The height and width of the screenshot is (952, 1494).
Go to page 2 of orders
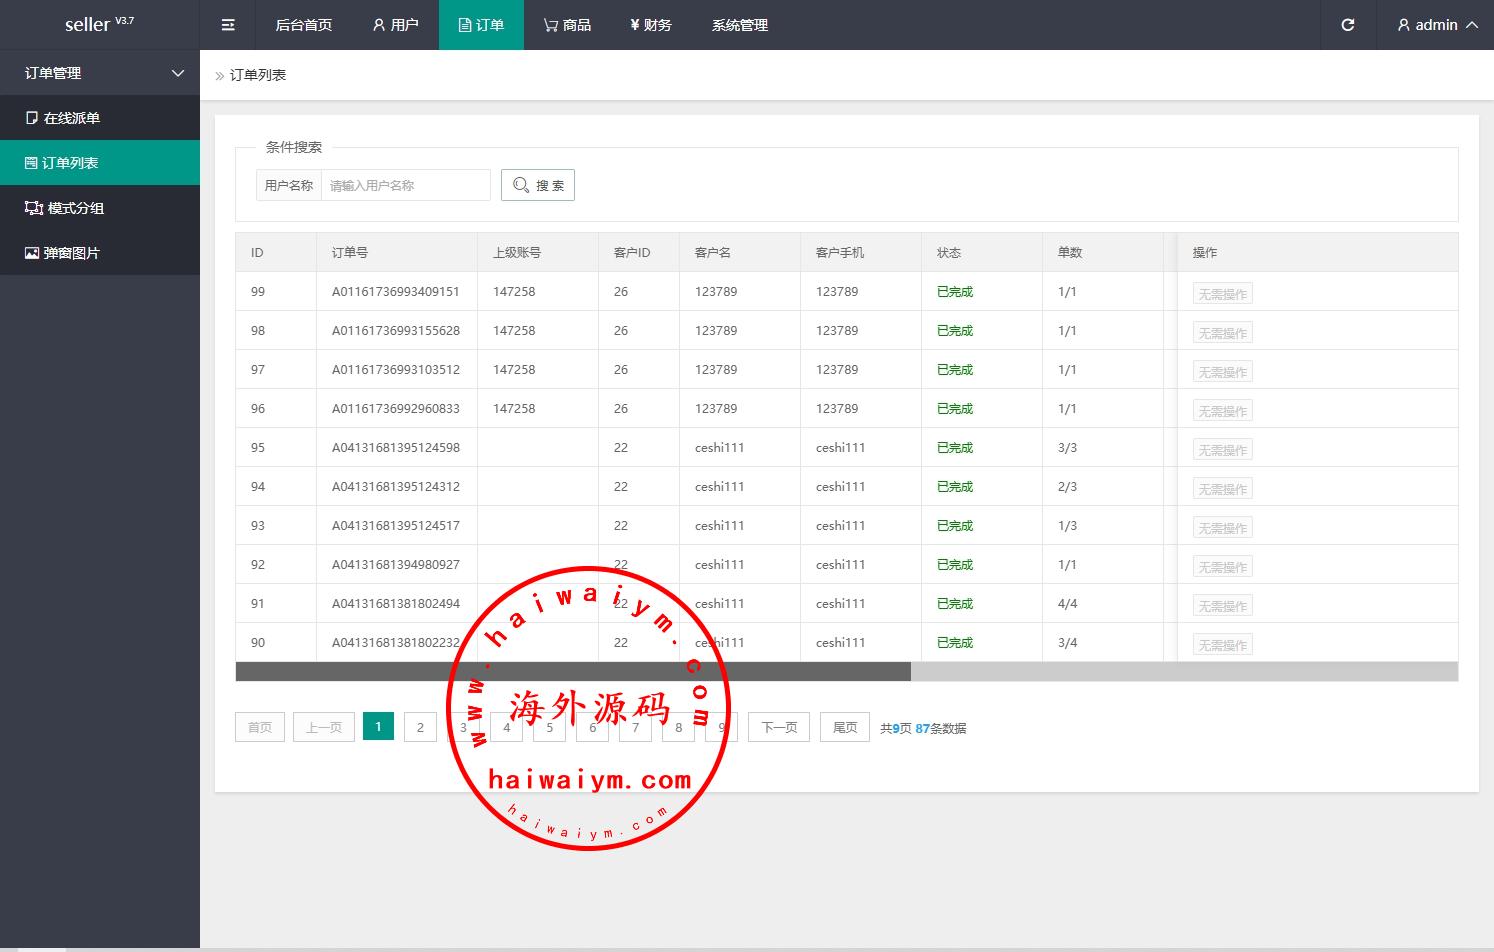(420, 727)
